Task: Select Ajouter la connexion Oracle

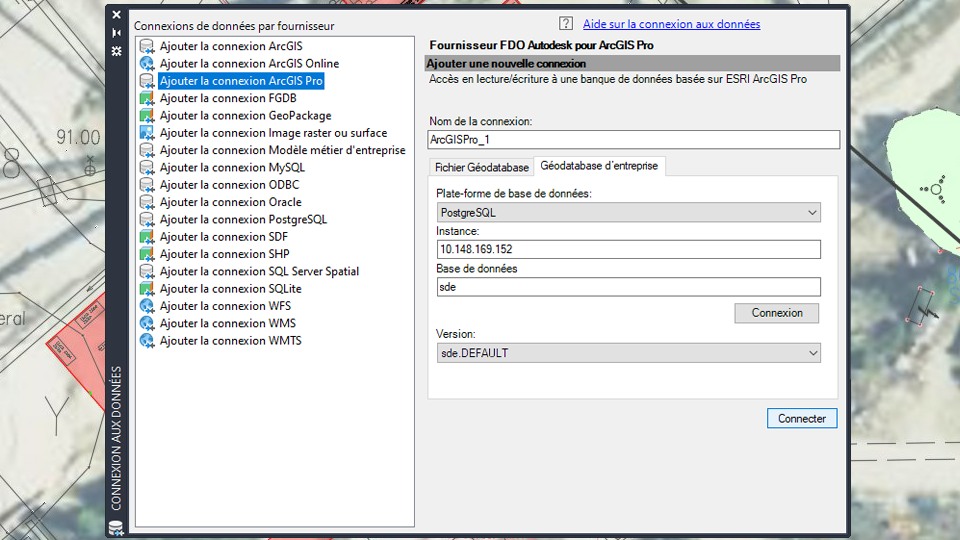Action: pos(230,202)
